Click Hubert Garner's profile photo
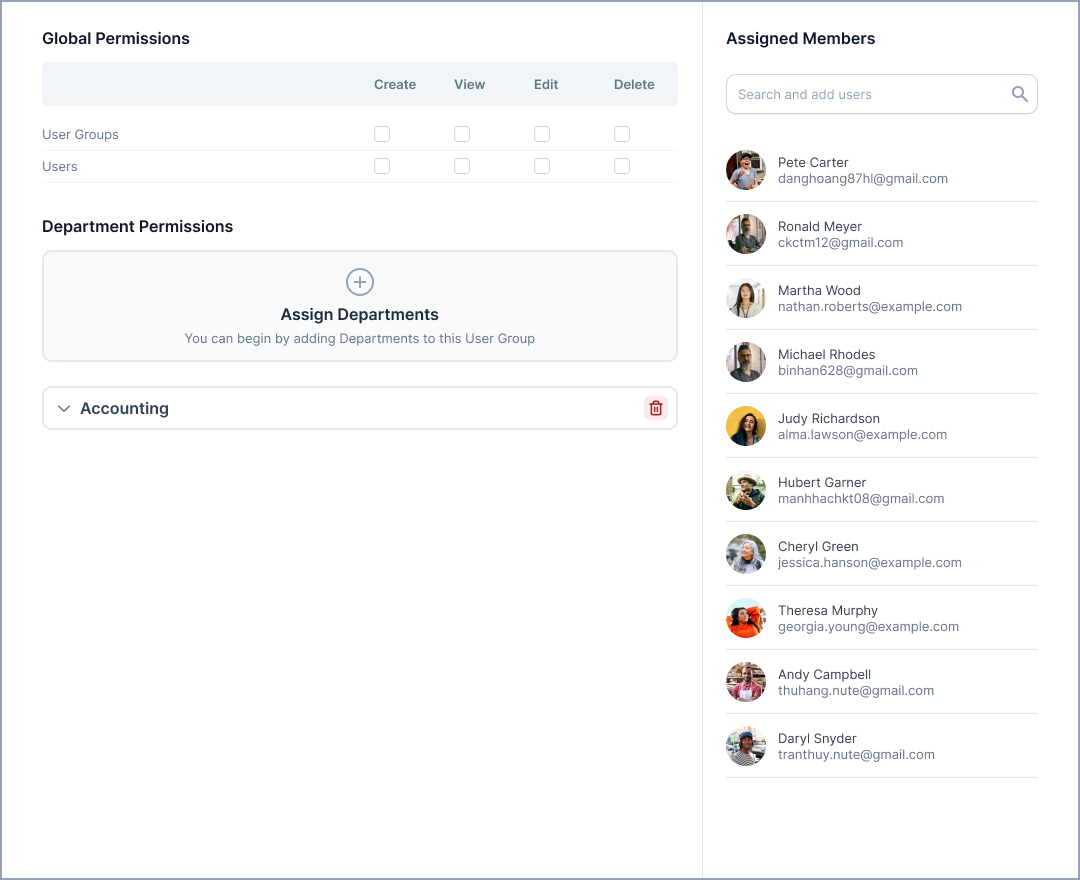The image size is (1080, 880). (746, 490)
